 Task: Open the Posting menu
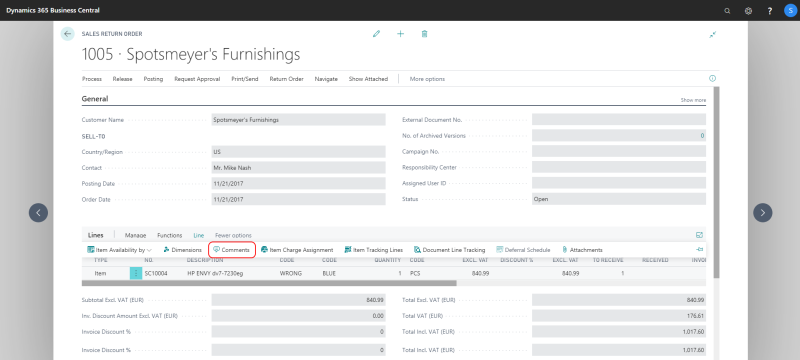pyautogui.click(x=153, y=79)
